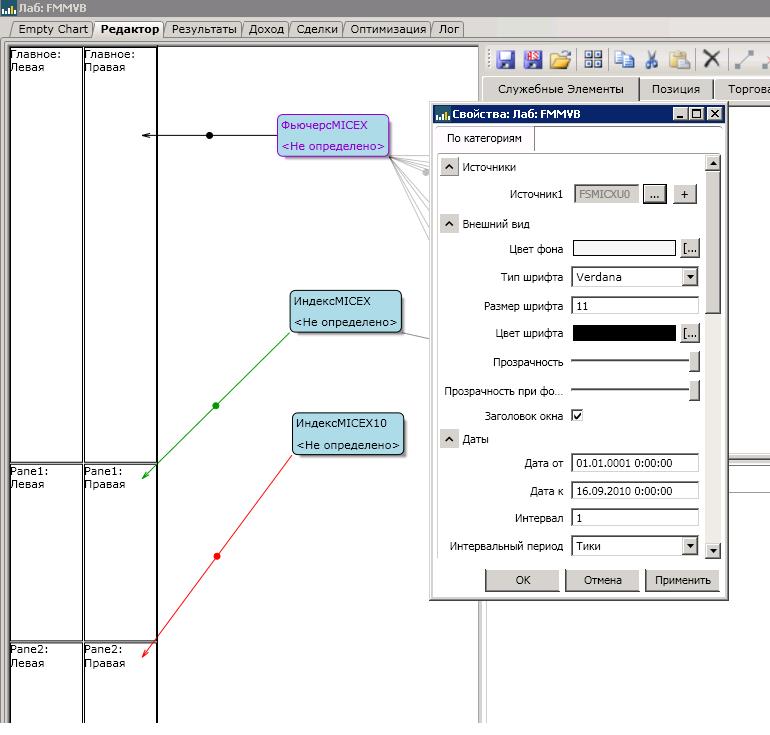Uncheck the Заголовок окна checkbox
770x735 pixels.
pyautogui.click(x=577, y=415)
